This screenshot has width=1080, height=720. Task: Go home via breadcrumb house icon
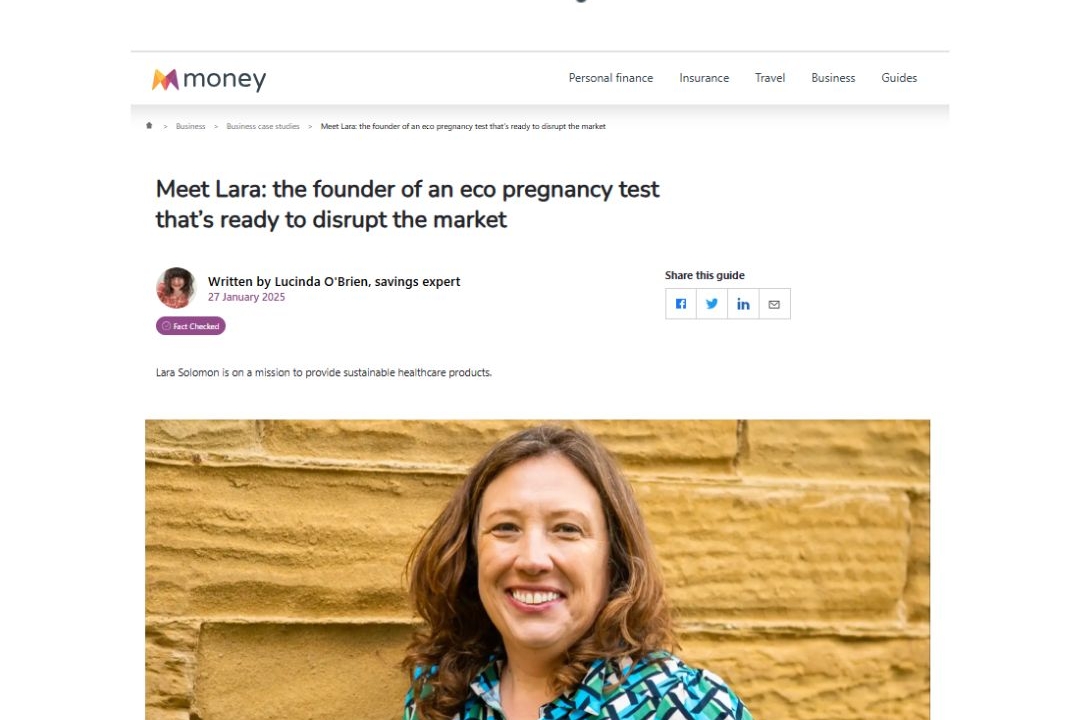click(149, 125)
